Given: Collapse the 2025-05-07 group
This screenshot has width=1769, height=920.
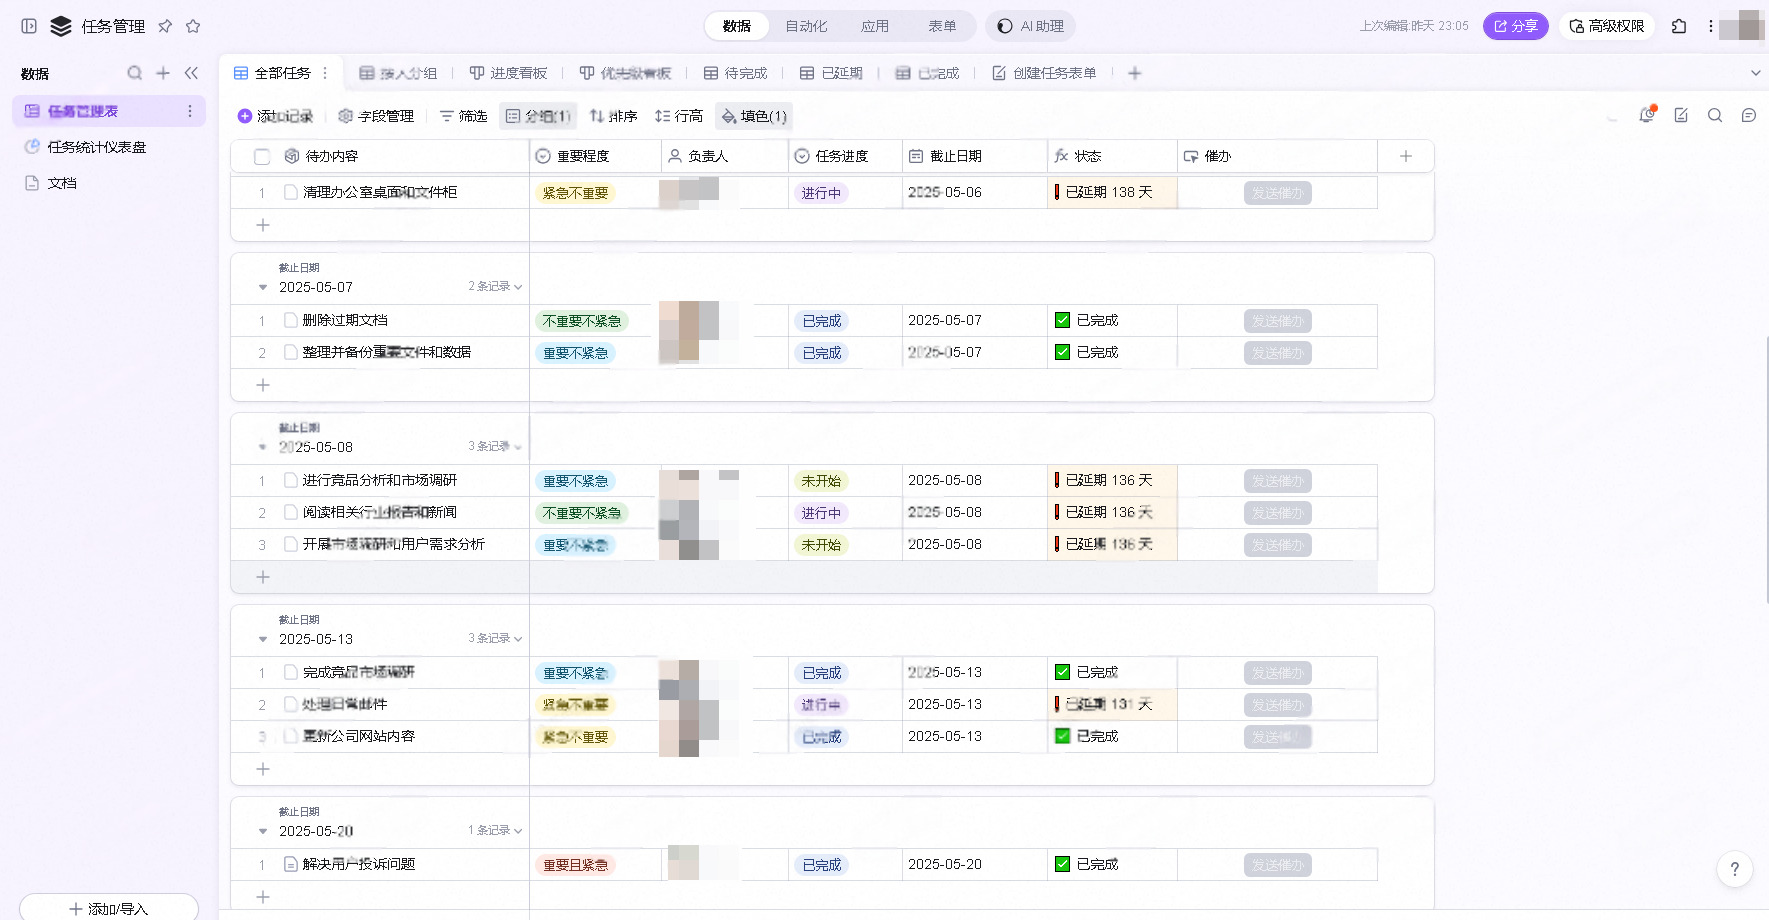Looking at the screenshot, I should (263, 288).
